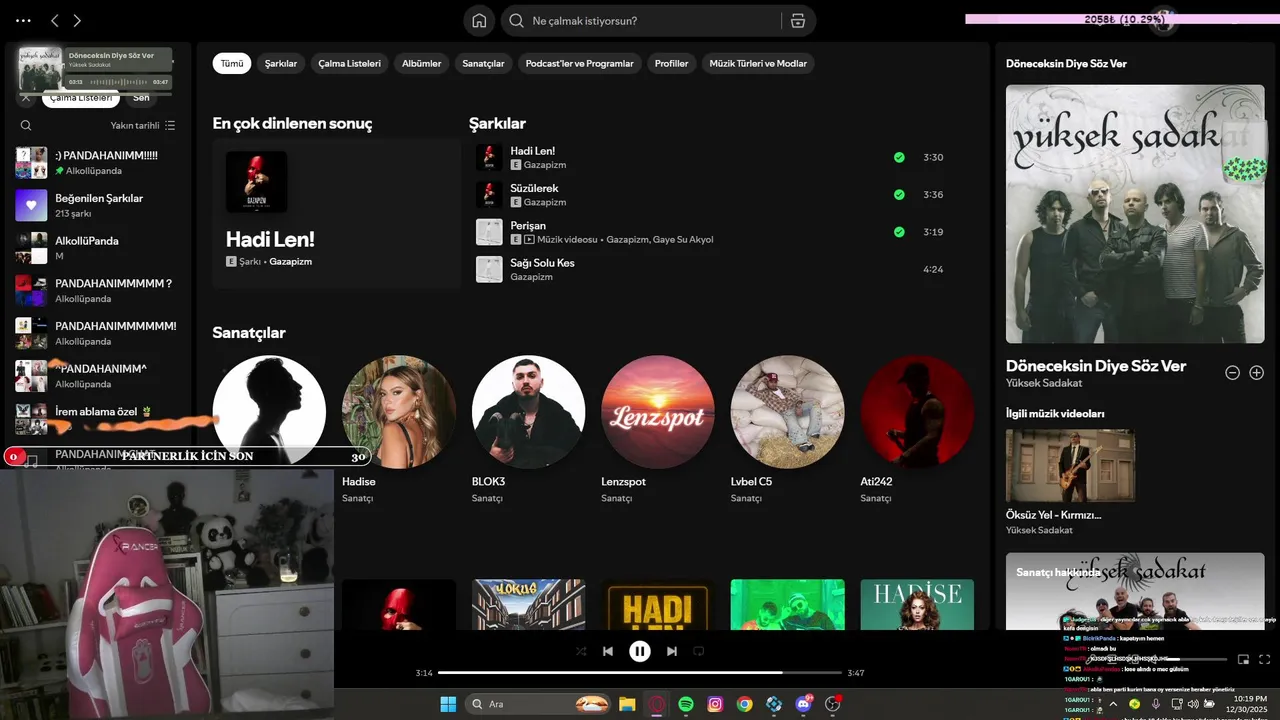Open the Hadise artist profile

coord(399,430)
